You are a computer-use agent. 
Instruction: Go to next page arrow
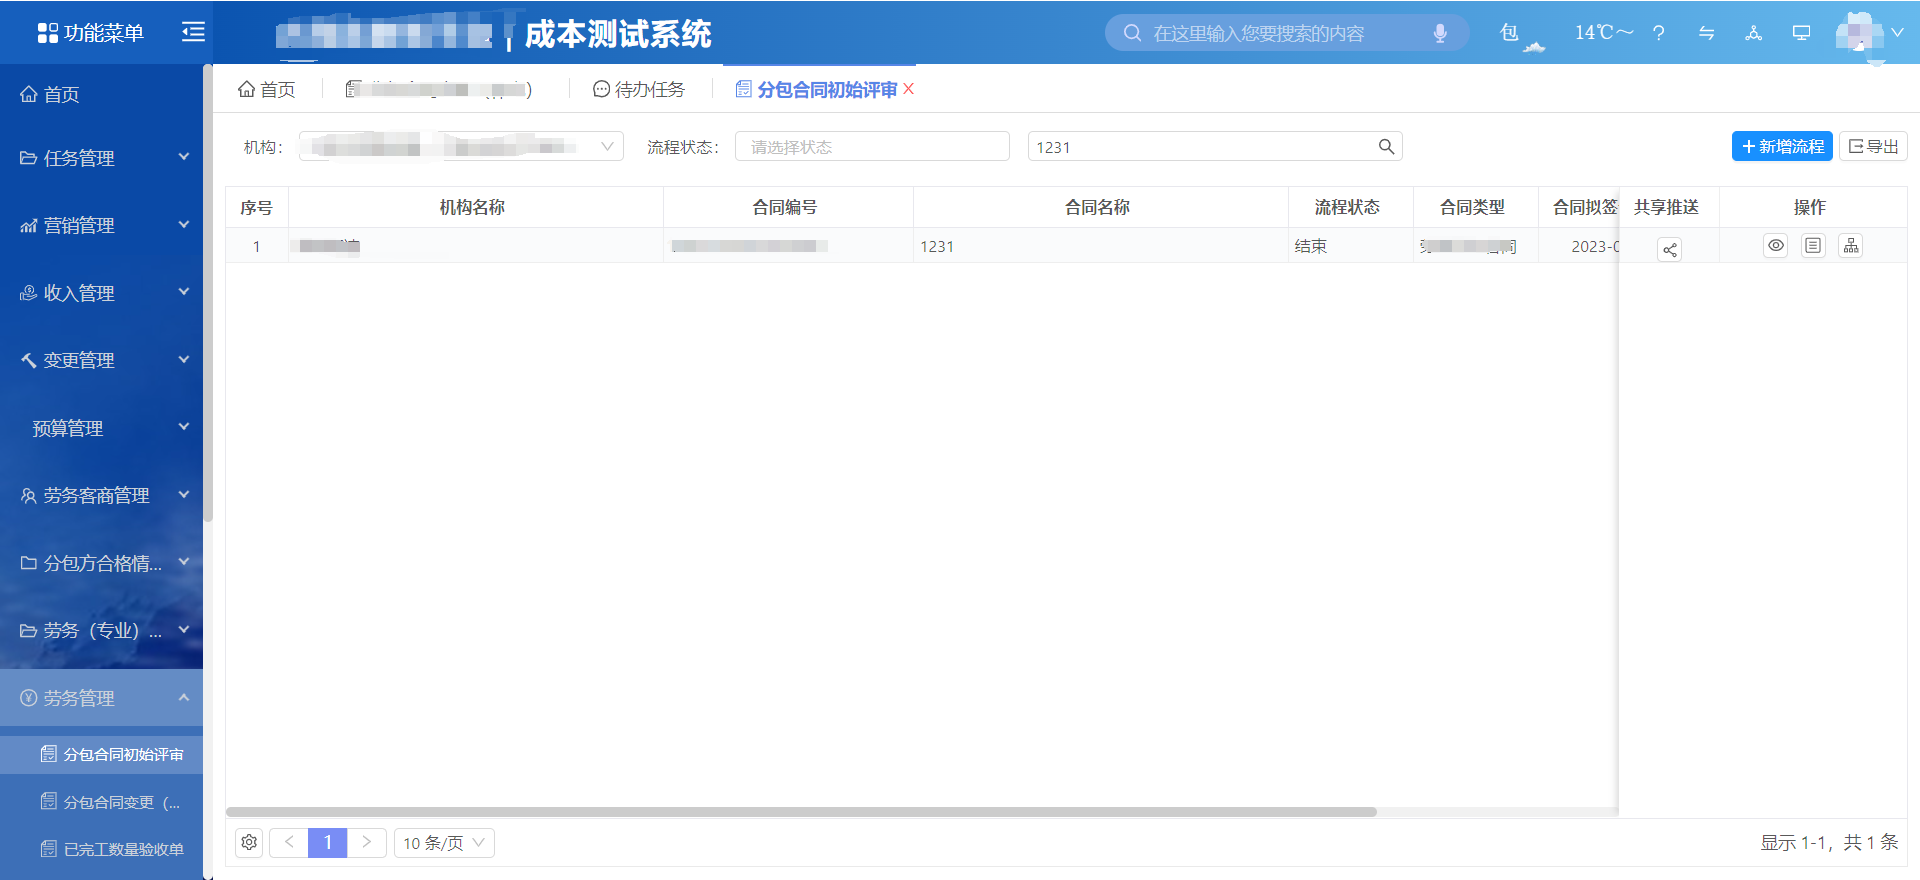(x=367, y=842)
